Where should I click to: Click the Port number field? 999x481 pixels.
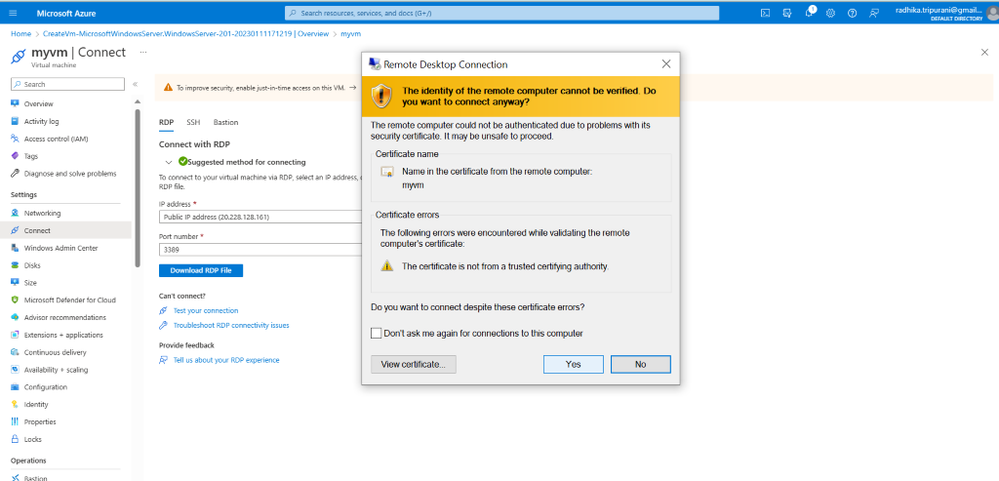click(x=260, y=250)
